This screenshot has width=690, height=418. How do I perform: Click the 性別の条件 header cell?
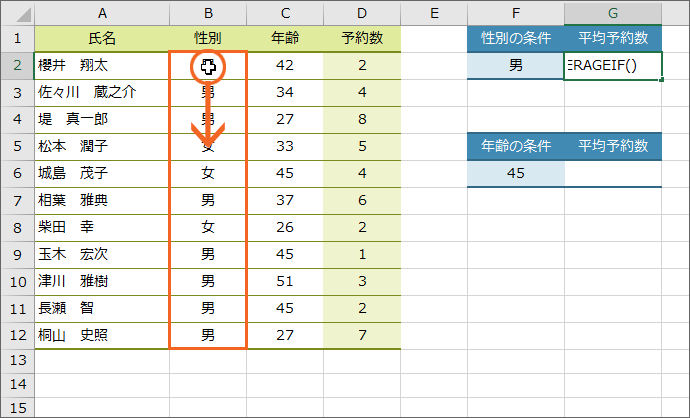click(x=516, y=38)
